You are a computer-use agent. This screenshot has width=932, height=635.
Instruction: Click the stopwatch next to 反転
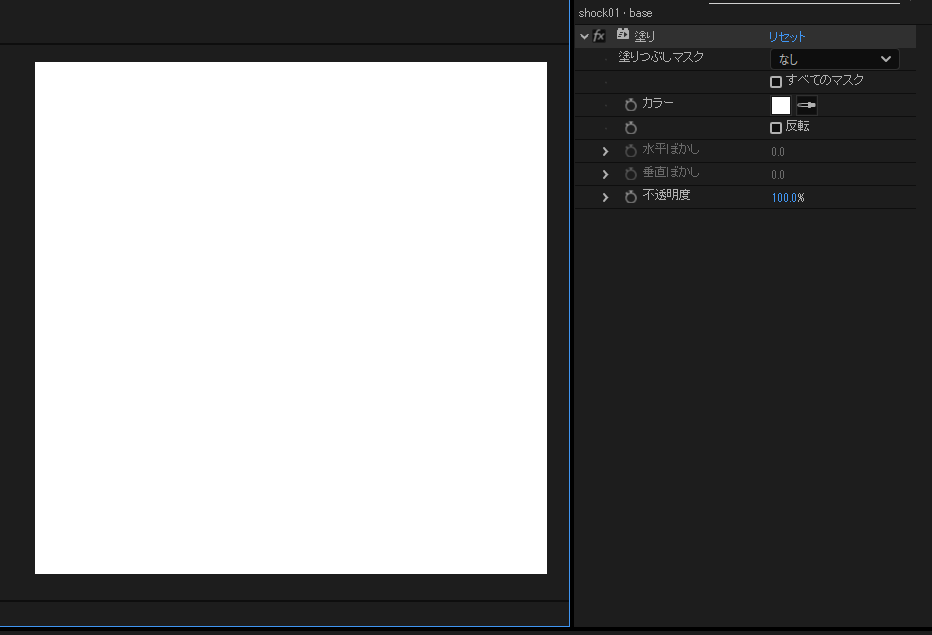[631, 128]
